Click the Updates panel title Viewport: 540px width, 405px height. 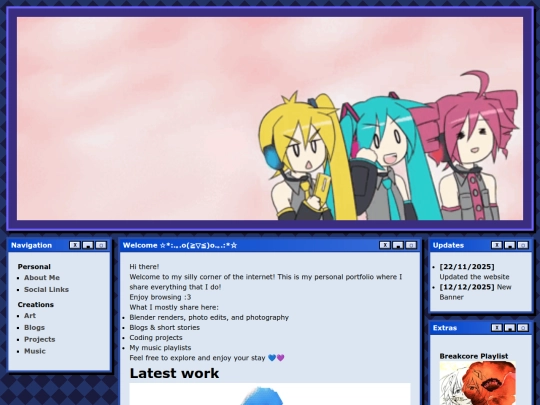(x=448, y=245)
